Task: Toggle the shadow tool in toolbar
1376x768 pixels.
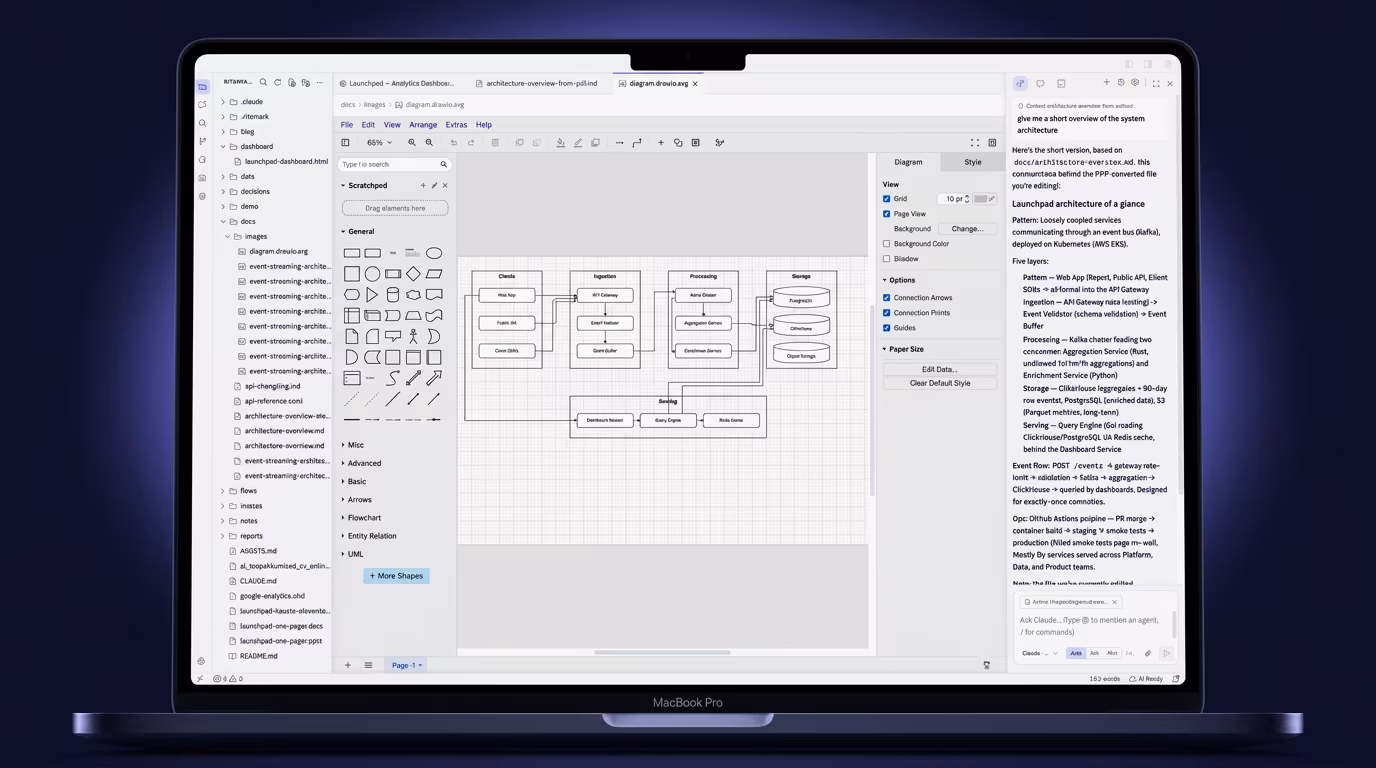Action: tap(595, 143)
